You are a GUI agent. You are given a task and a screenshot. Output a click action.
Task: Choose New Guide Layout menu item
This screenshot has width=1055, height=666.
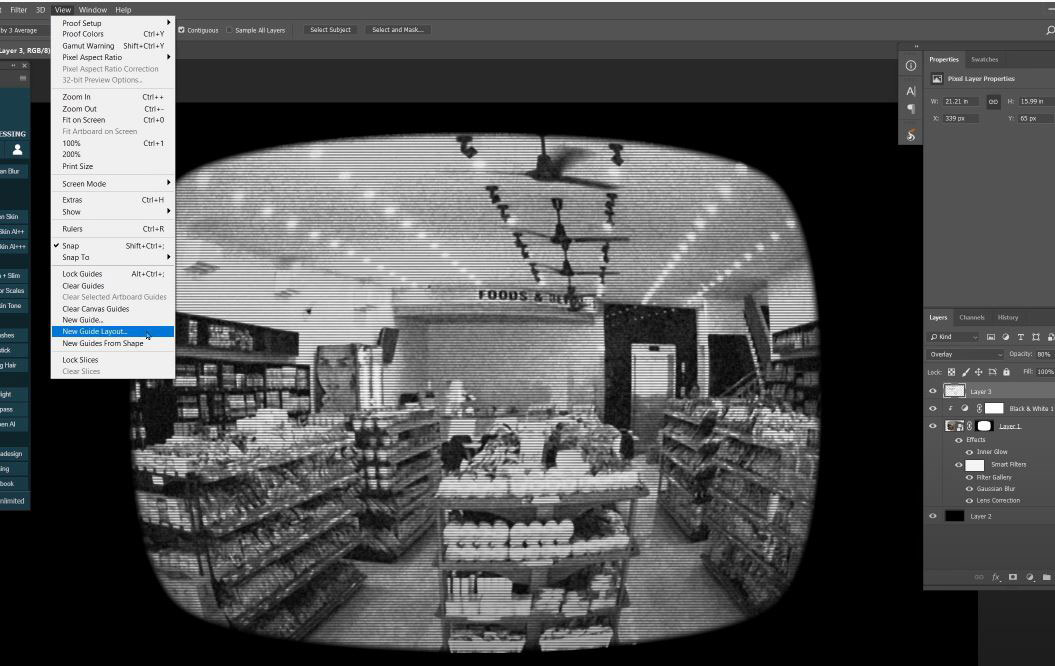click(112, 332)
